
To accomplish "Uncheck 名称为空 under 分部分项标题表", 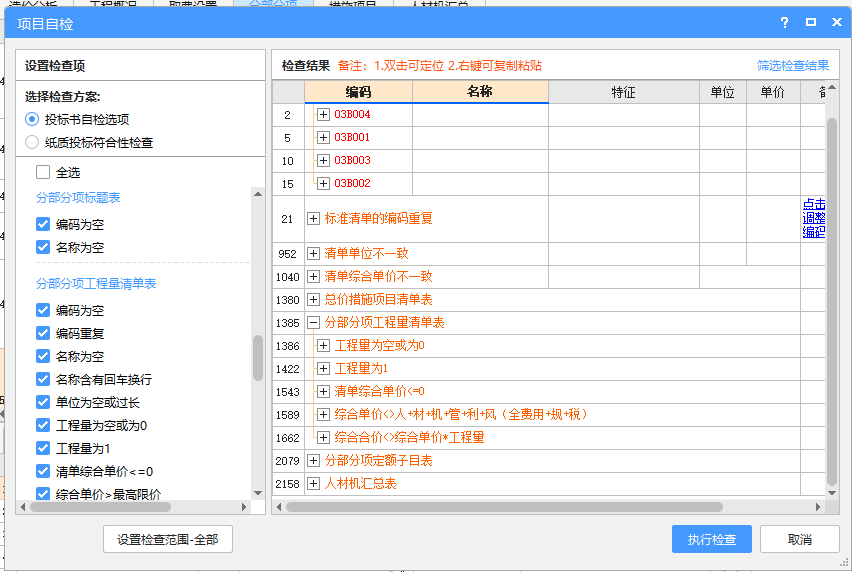I will point(43,247).
